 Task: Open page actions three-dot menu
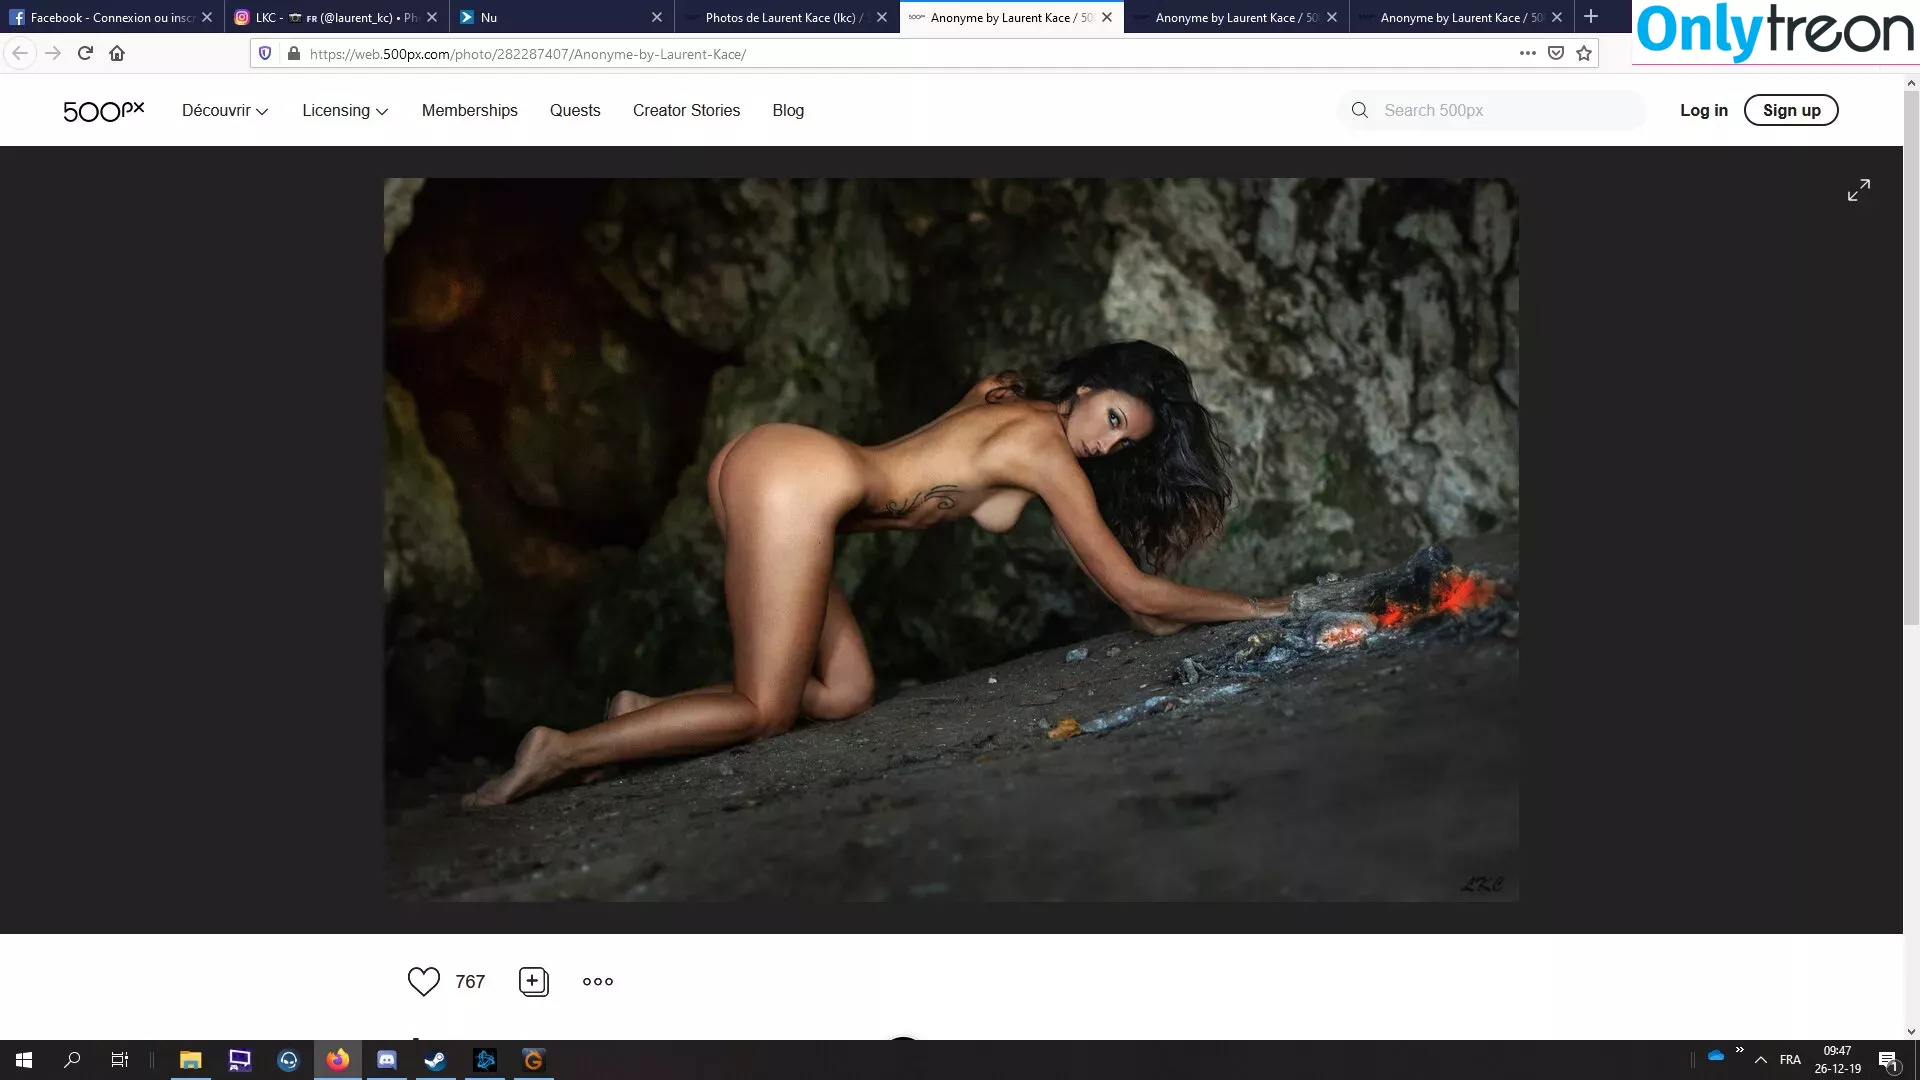[x=1527, y=53]
